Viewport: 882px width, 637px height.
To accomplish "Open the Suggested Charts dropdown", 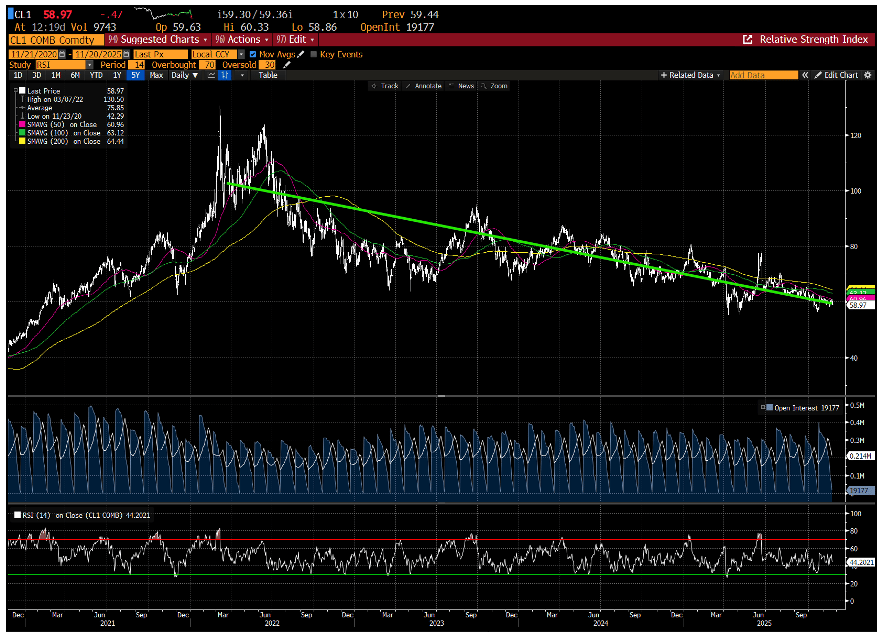I will point(157,39).
